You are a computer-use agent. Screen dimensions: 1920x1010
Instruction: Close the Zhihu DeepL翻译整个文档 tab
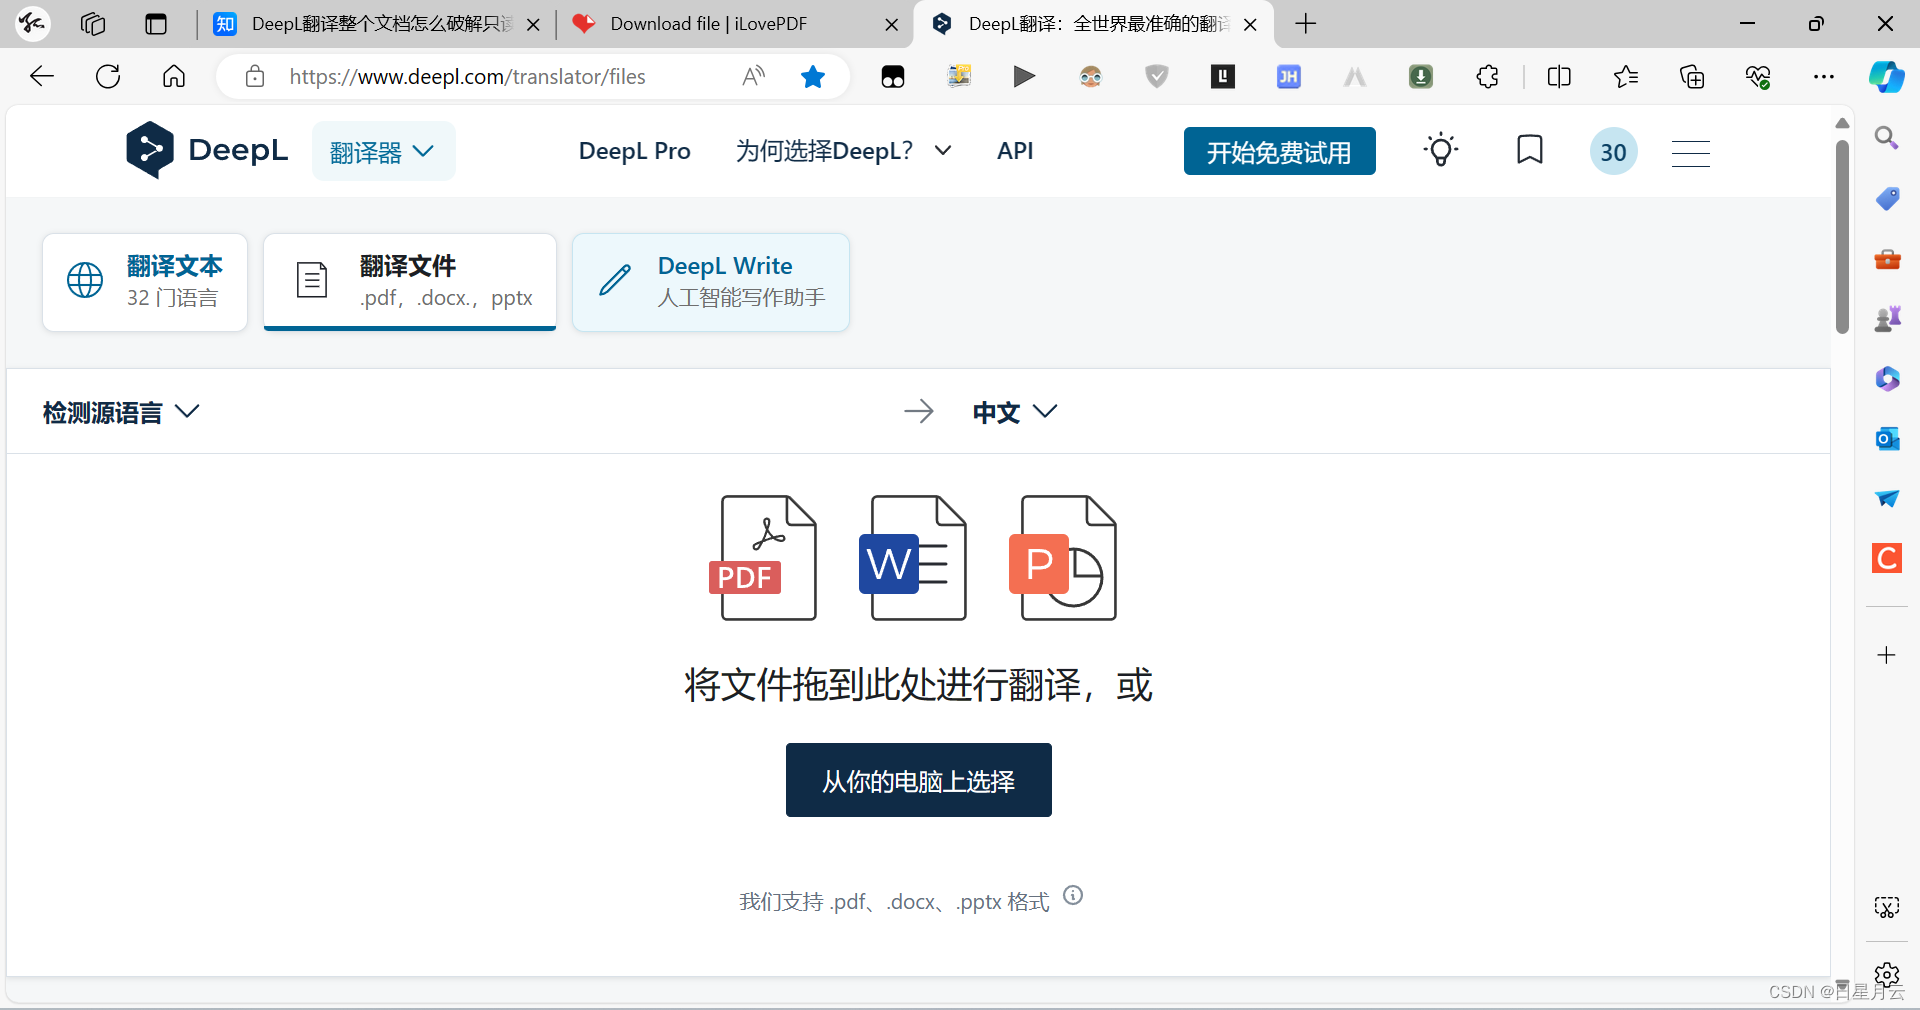[x=534, y=24]
